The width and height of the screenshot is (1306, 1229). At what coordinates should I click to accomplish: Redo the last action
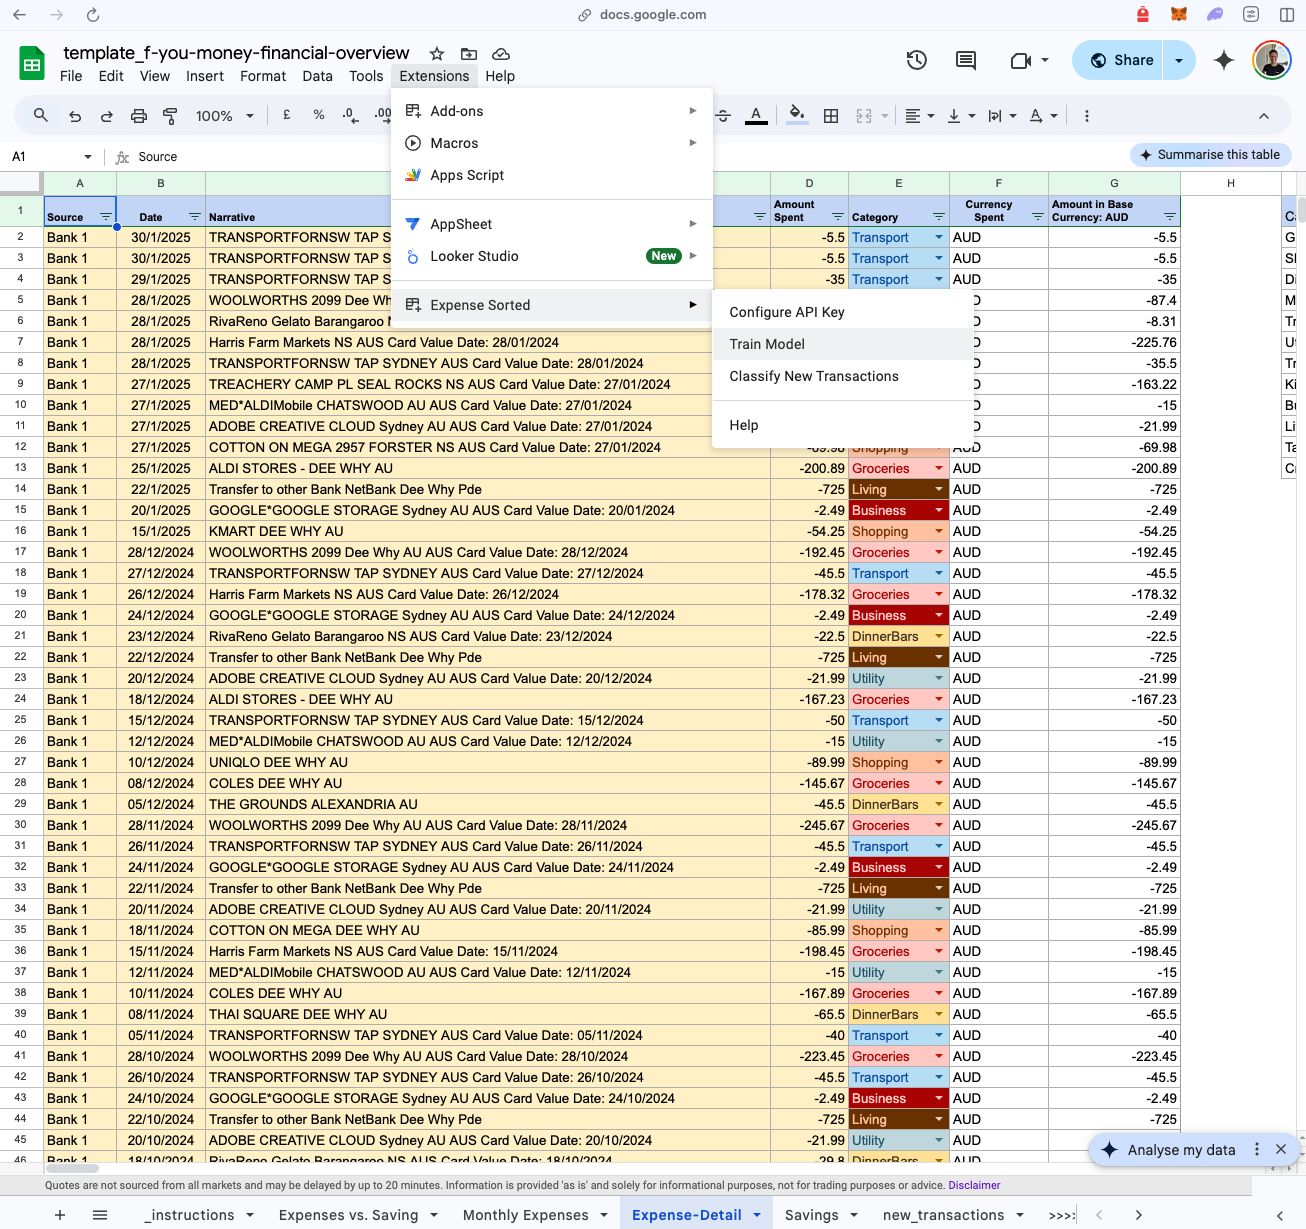pos(106,116)
